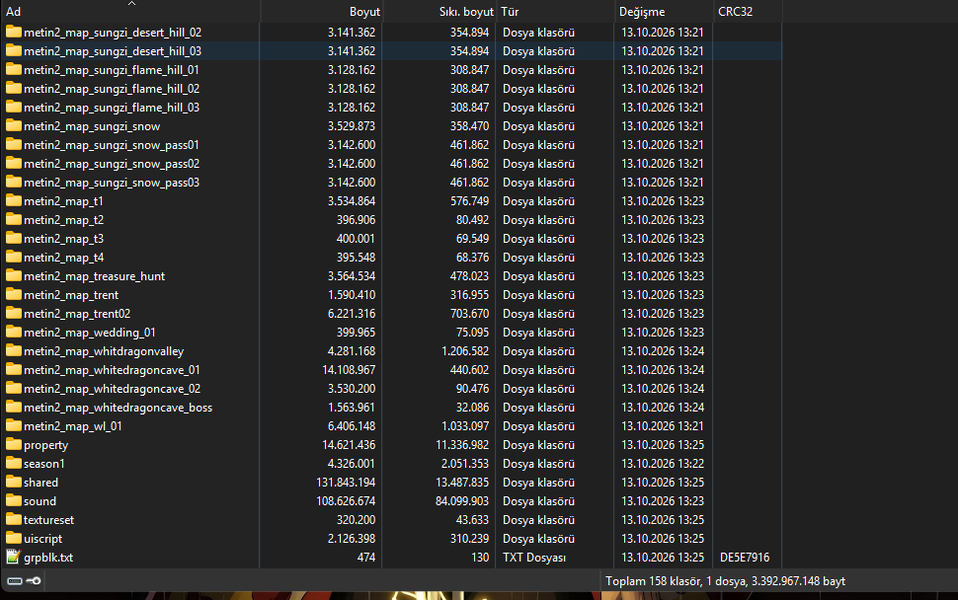
Task: Click the shared folder icon
Action: 13,482
